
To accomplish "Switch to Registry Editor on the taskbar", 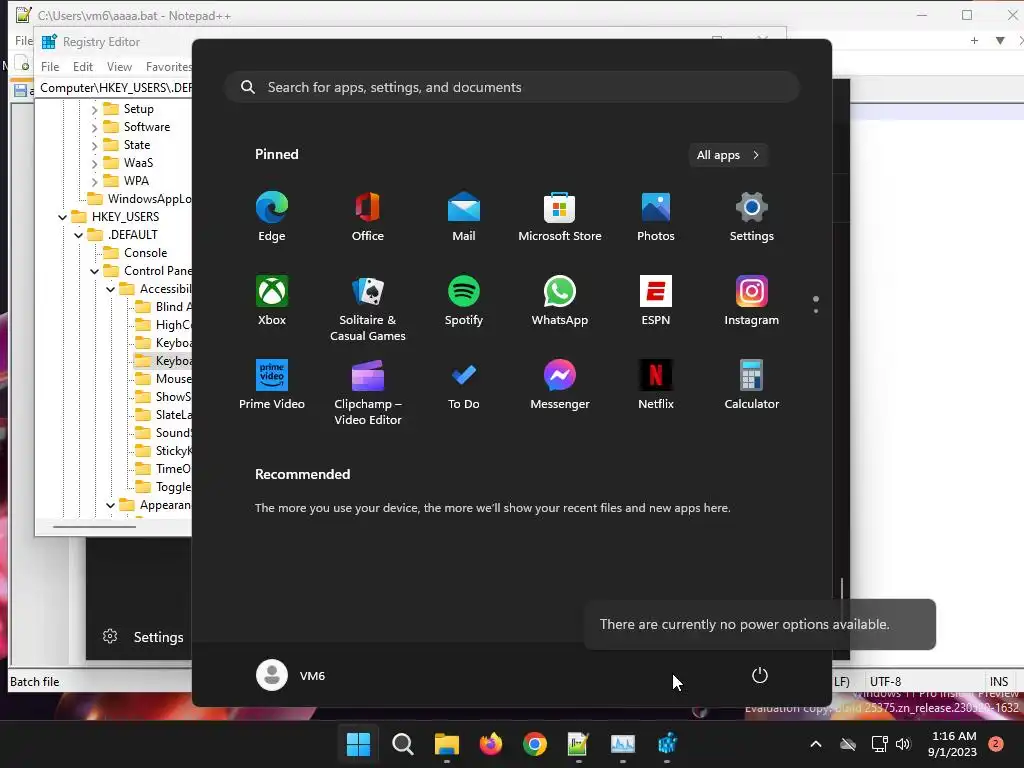I will 667,744.
